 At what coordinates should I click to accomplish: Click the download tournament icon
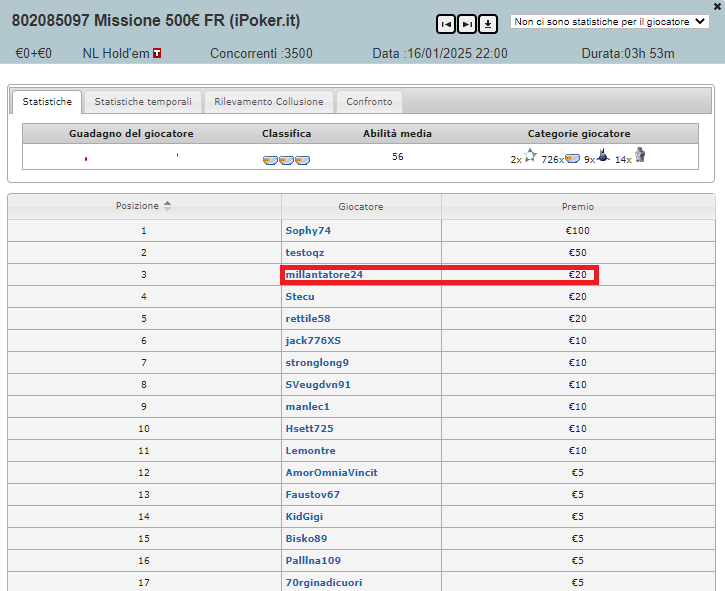point(488,24)
